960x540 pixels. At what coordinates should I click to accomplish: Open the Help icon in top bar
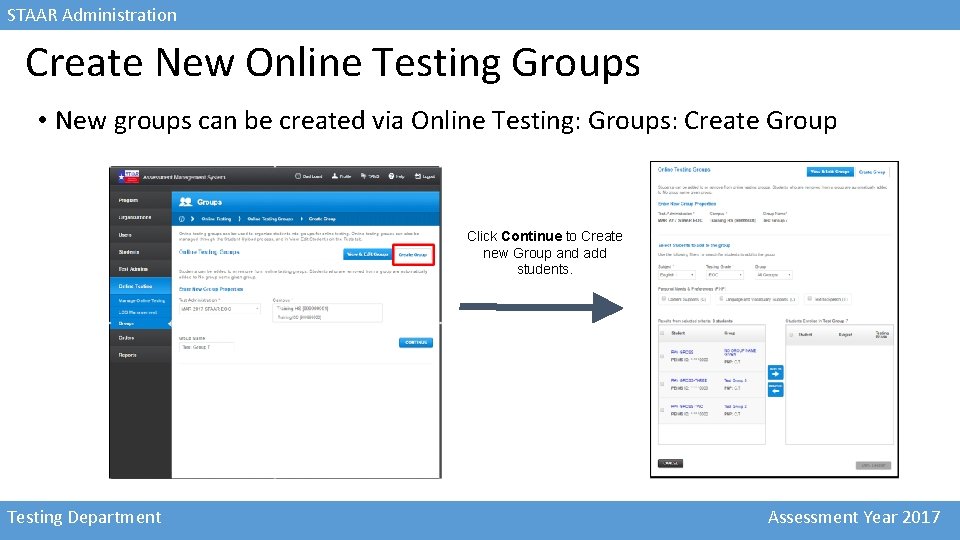[x=391, y=176]
